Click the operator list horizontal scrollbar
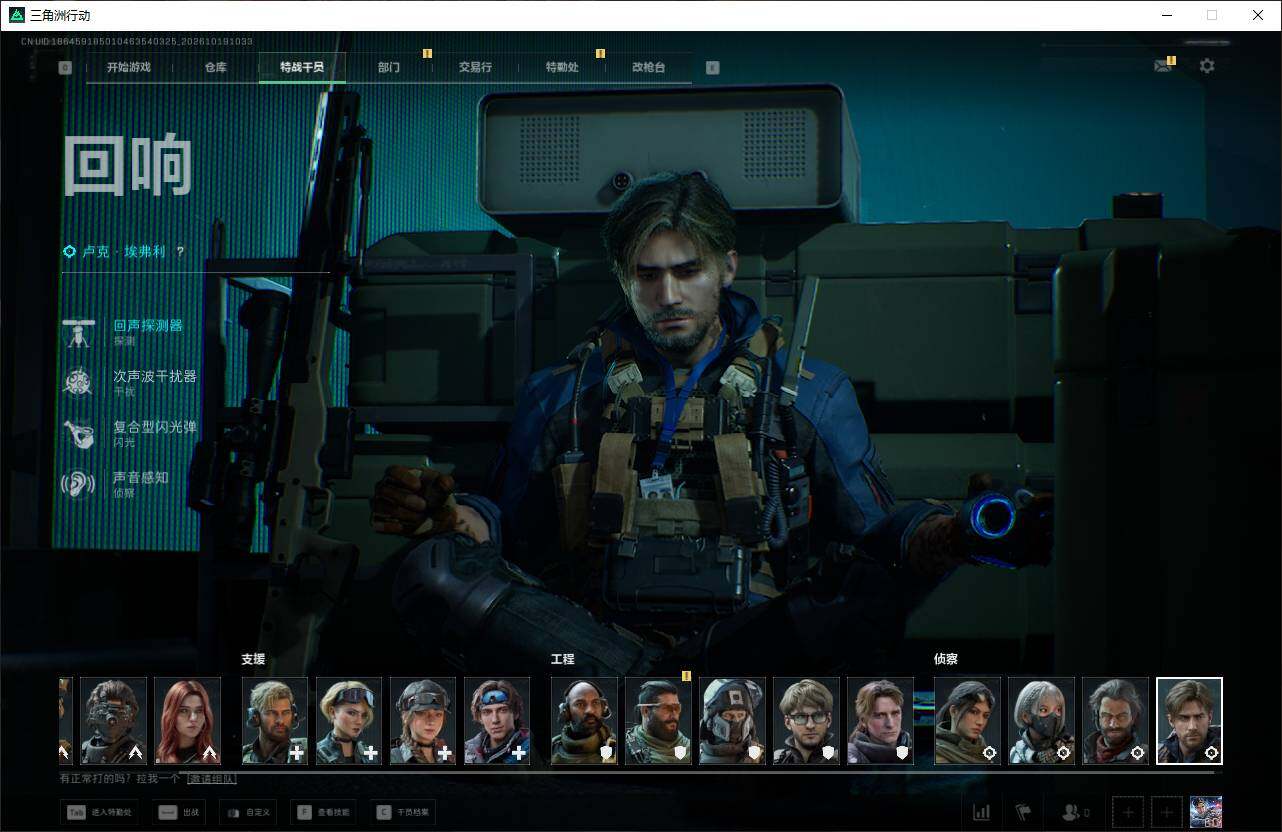The image size is (1282, 832). point(640,771)
